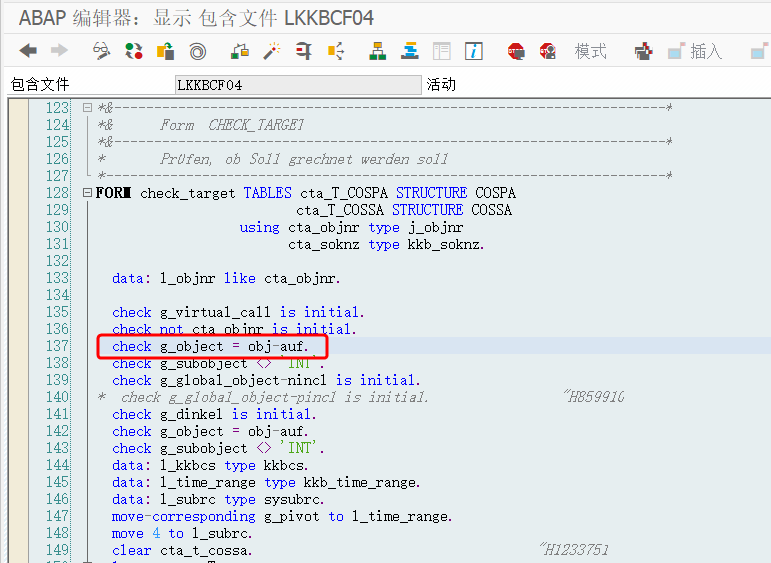Click 'data: l_subrc type sysubrc.' line
Screen dimensions: 771x563
point(218,499)
